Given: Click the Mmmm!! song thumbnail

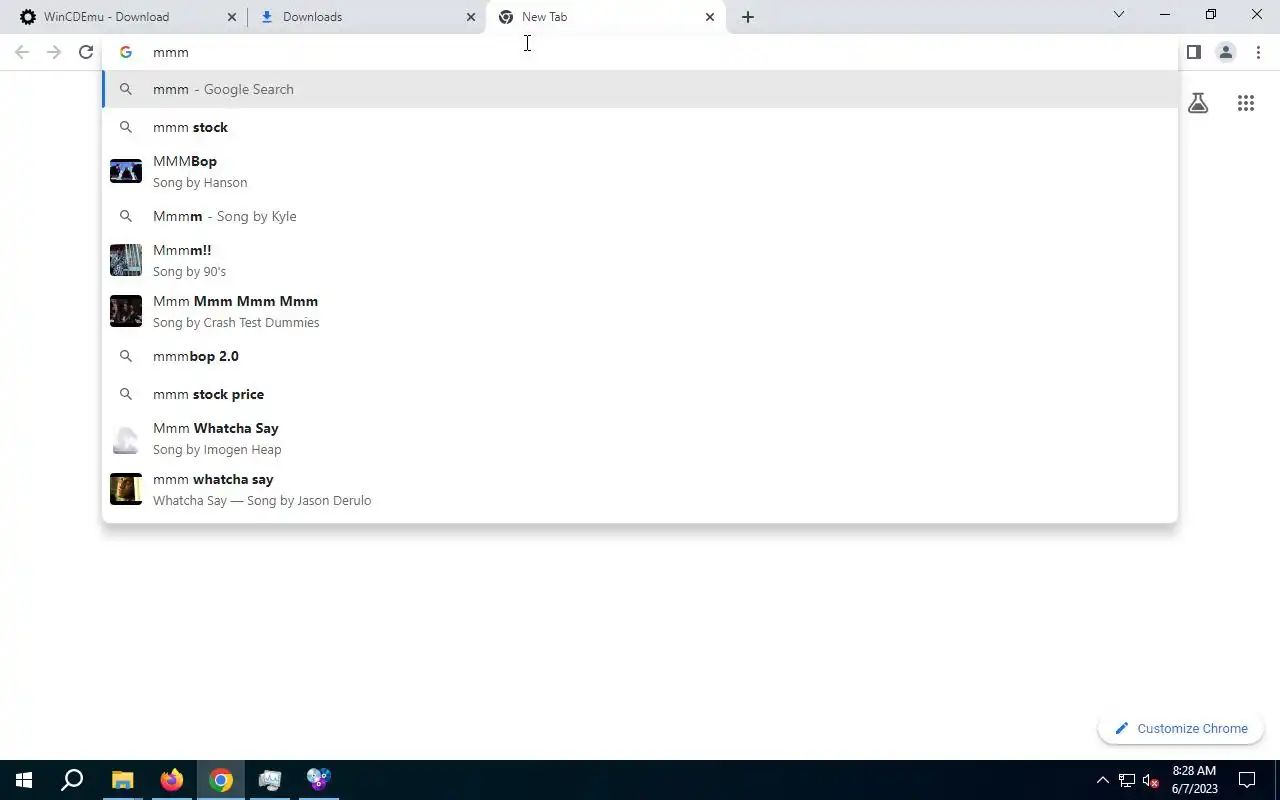Looking at the screenshot, I should (126, 260).
